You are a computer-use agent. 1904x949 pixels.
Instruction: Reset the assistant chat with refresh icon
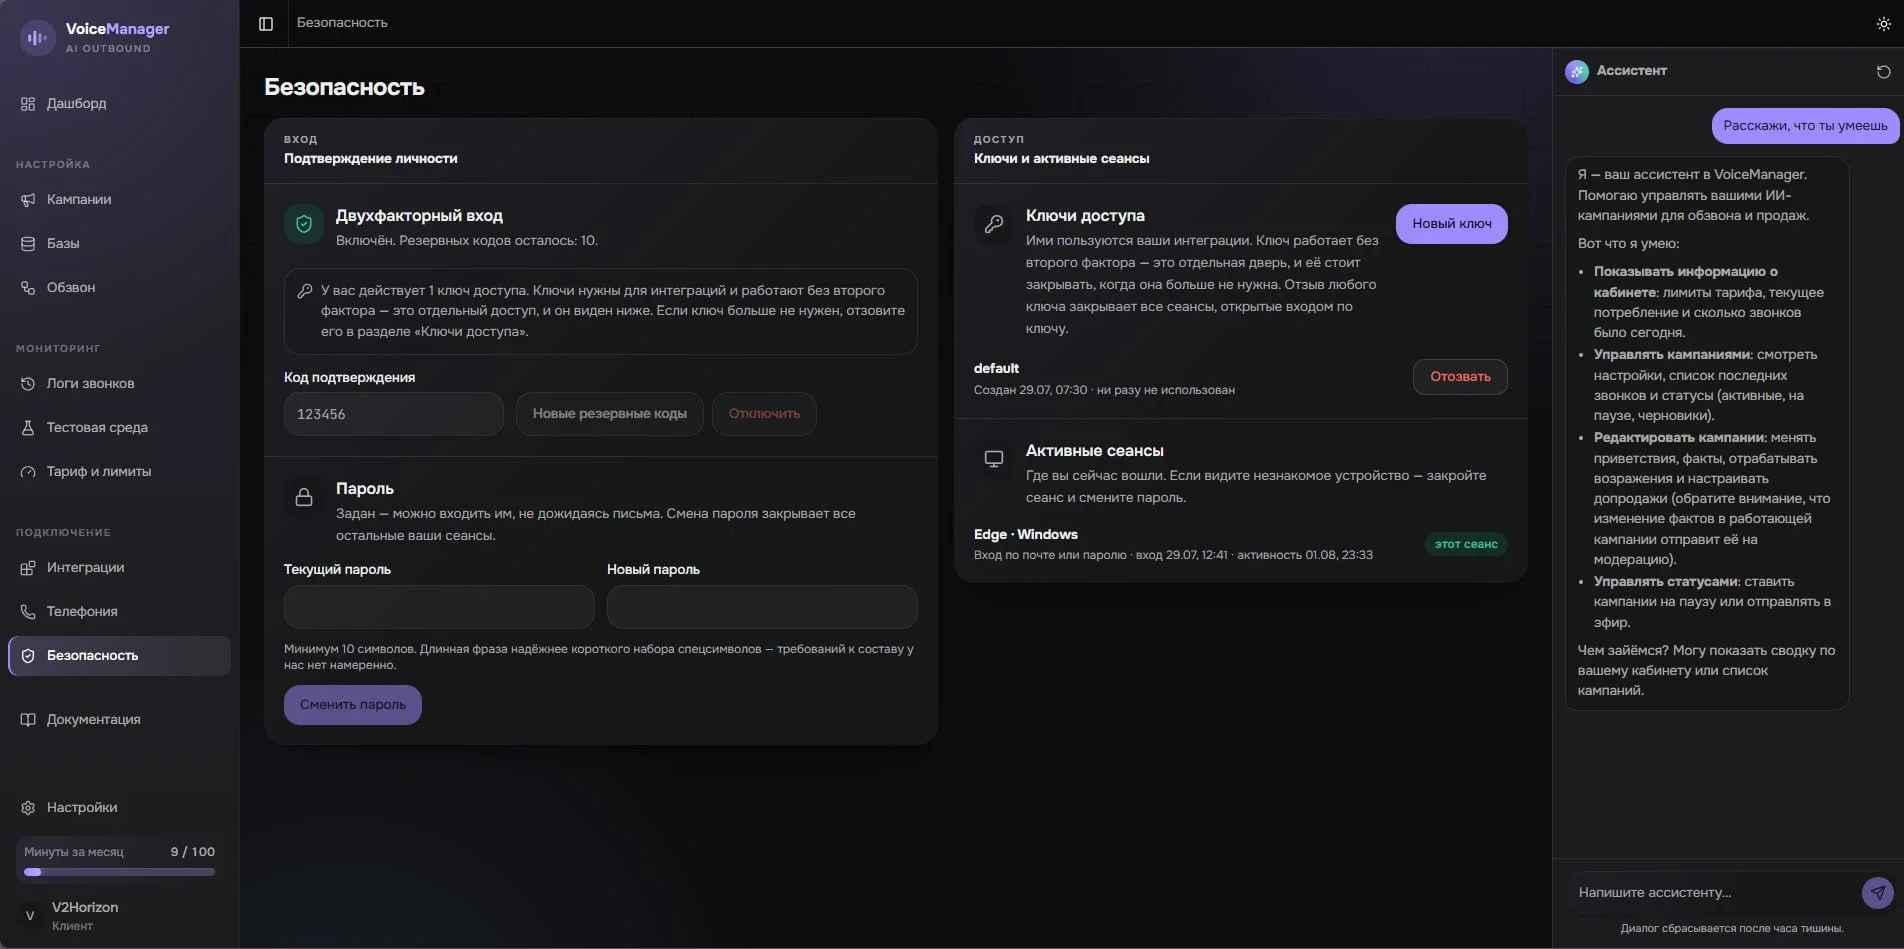(x=1883, y=71)
